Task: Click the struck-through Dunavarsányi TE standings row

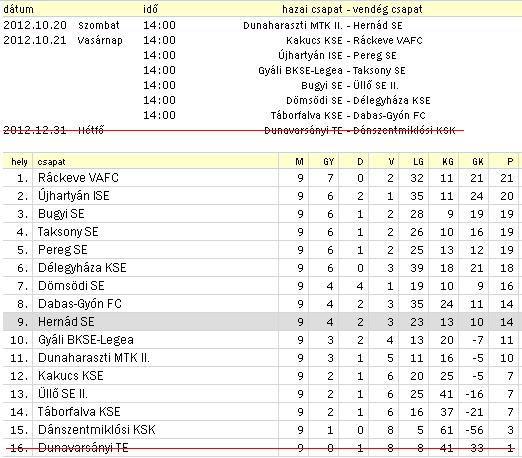Action: (x=261, y=448)
